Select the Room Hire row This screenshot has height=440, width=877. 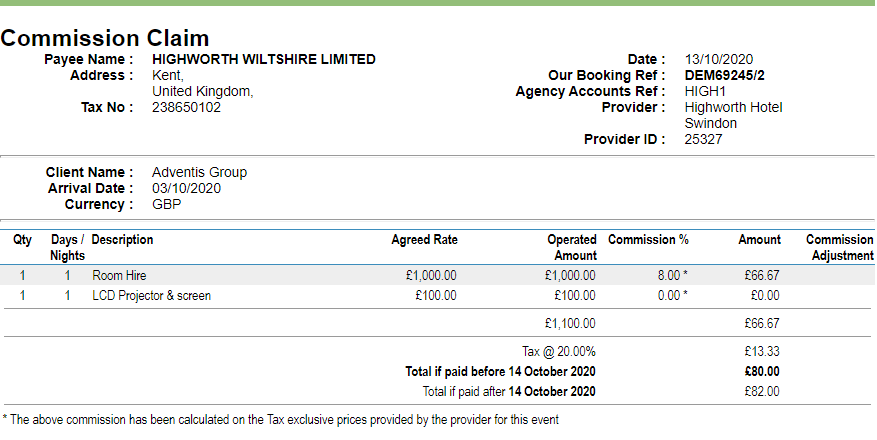pyautogui.click(x=438, y=275)
